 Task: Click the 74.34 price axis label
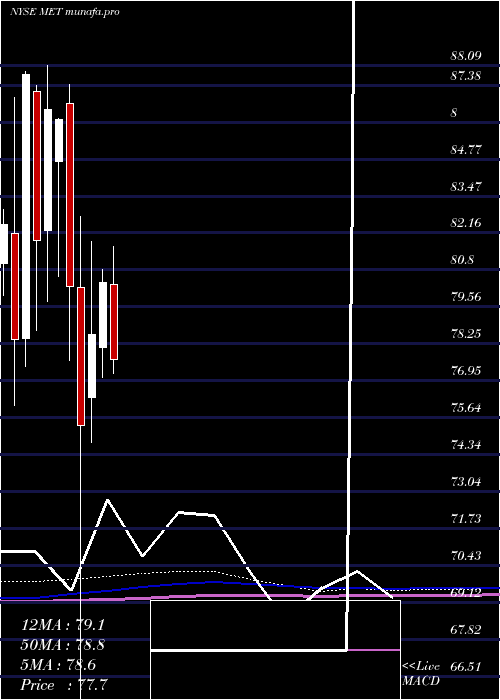point(466,445)
